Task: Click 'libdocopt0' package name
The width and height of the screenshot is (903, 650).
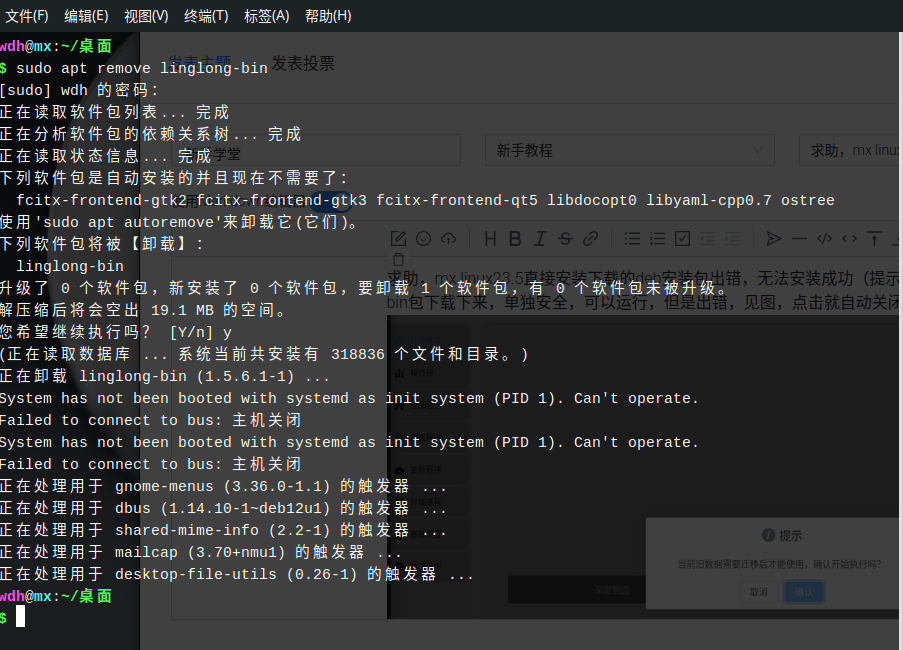Action: pyautogui.click(x=591, y=200)
